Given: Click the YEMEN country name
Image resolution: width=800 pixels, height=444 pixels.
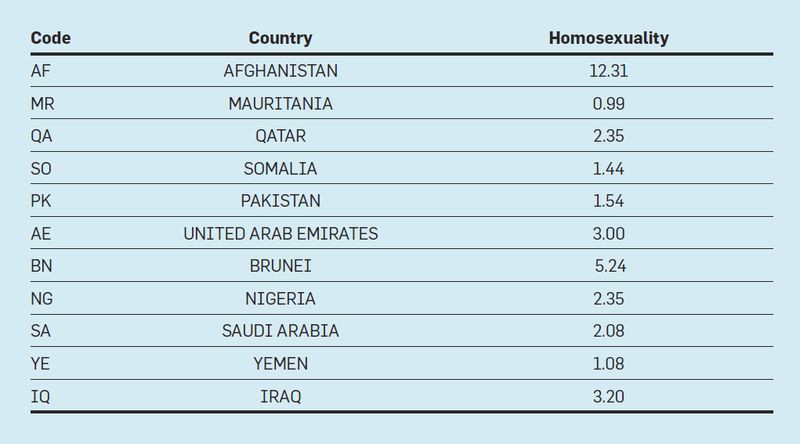Looking at the screenshot, I should click(281, 363).
